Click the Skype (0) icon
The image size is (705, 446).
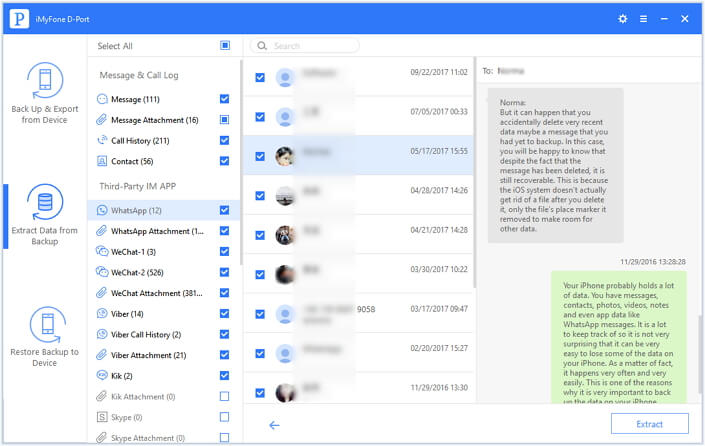[x=102, y=417]
